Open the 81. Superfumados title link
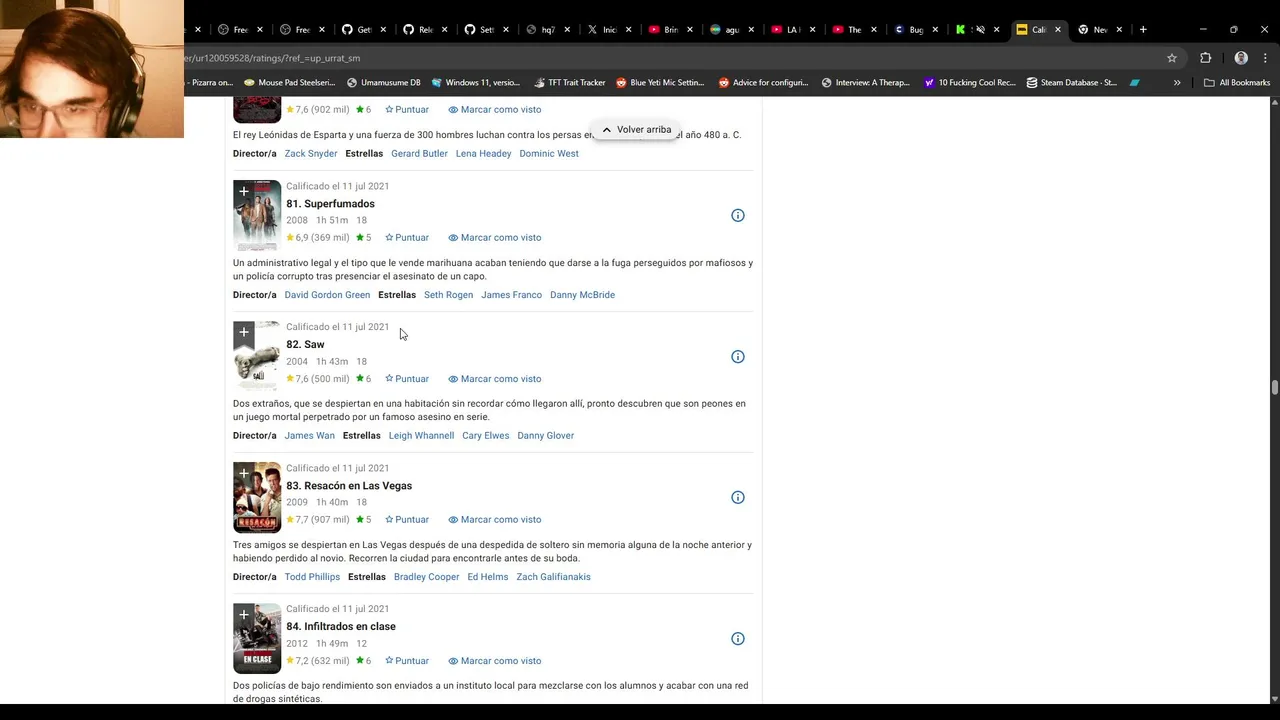The image size is (1280, 720). coord(330,204)
